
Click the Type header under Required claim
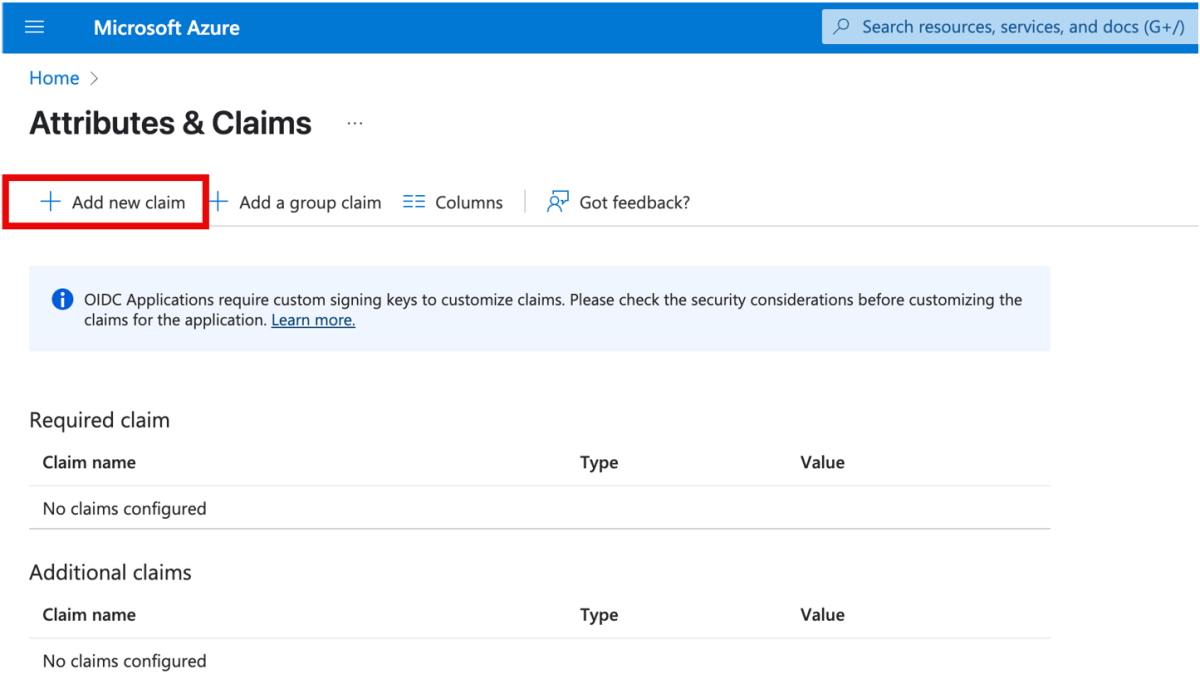(x=599, y=462)
